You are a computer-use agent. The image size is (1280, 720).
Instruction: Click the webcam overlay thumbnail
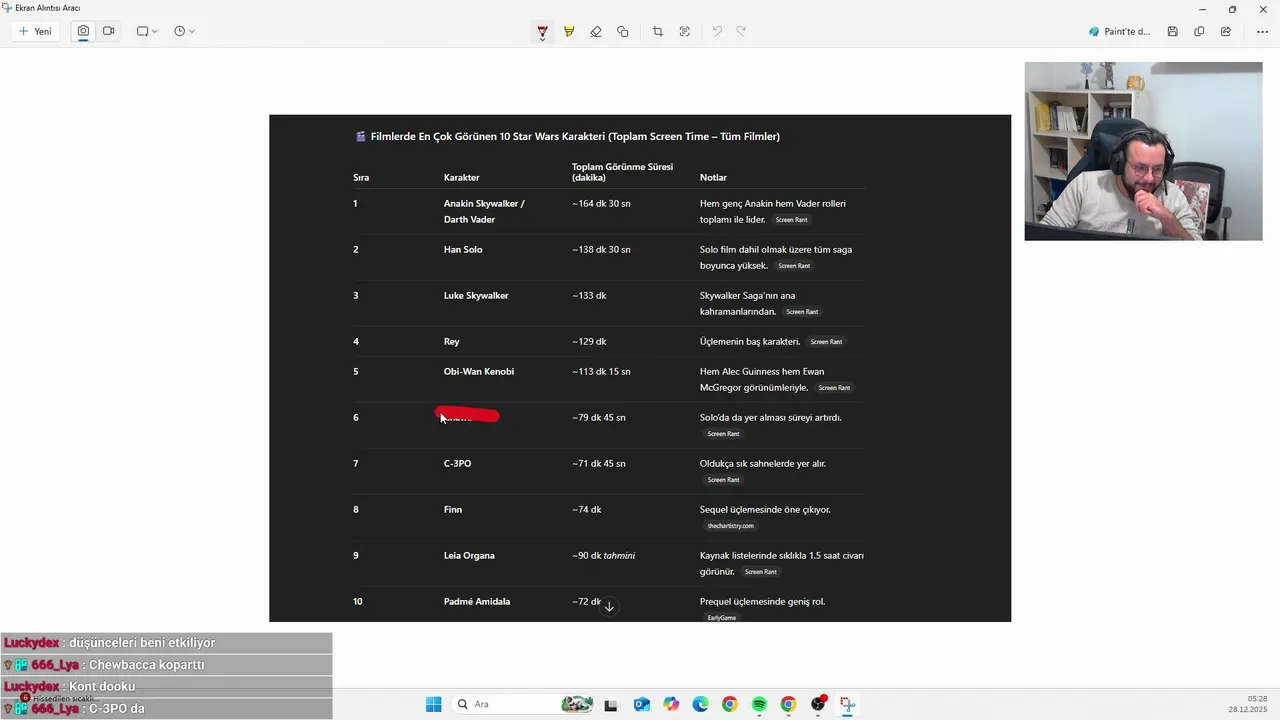pos(1143,151)
